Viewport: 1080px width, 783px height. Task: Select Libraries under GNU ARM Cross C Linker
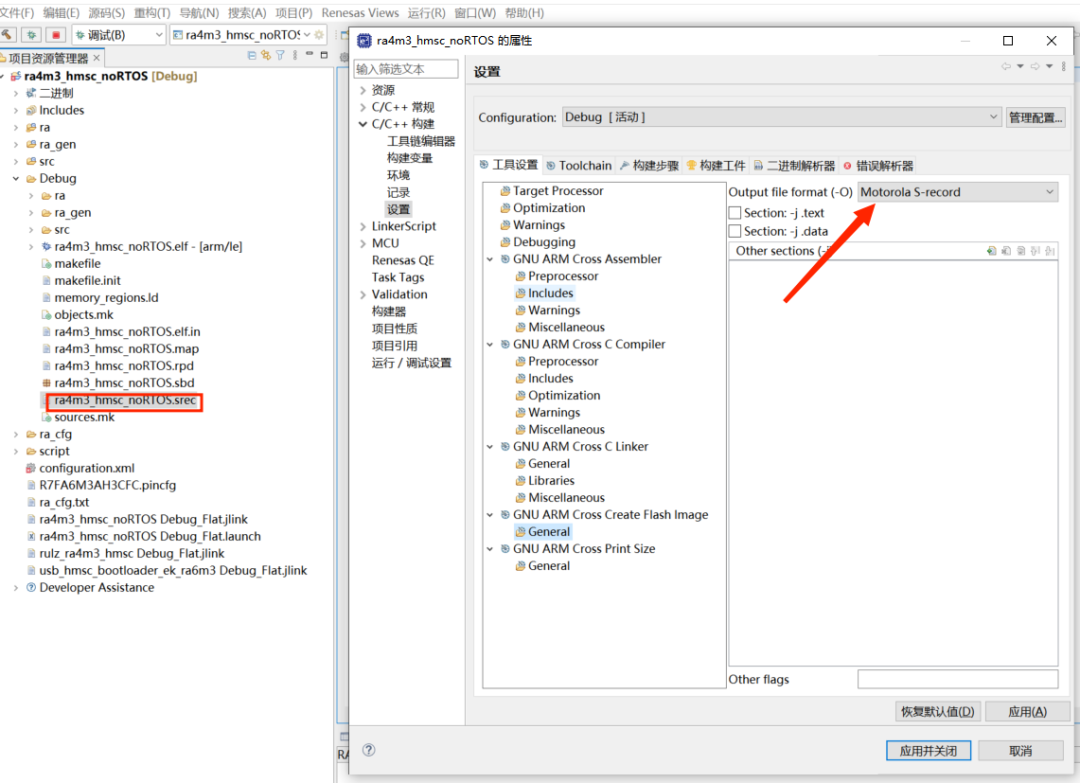551,481
